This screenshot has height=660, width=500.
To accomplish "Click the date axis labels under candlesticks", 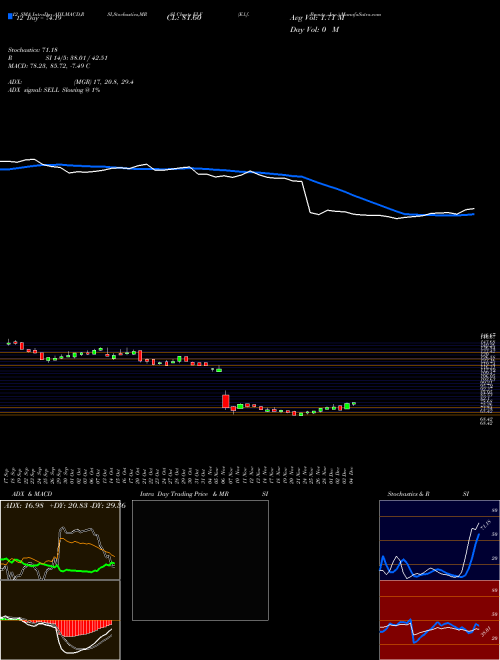I will (x=179, y=475).
